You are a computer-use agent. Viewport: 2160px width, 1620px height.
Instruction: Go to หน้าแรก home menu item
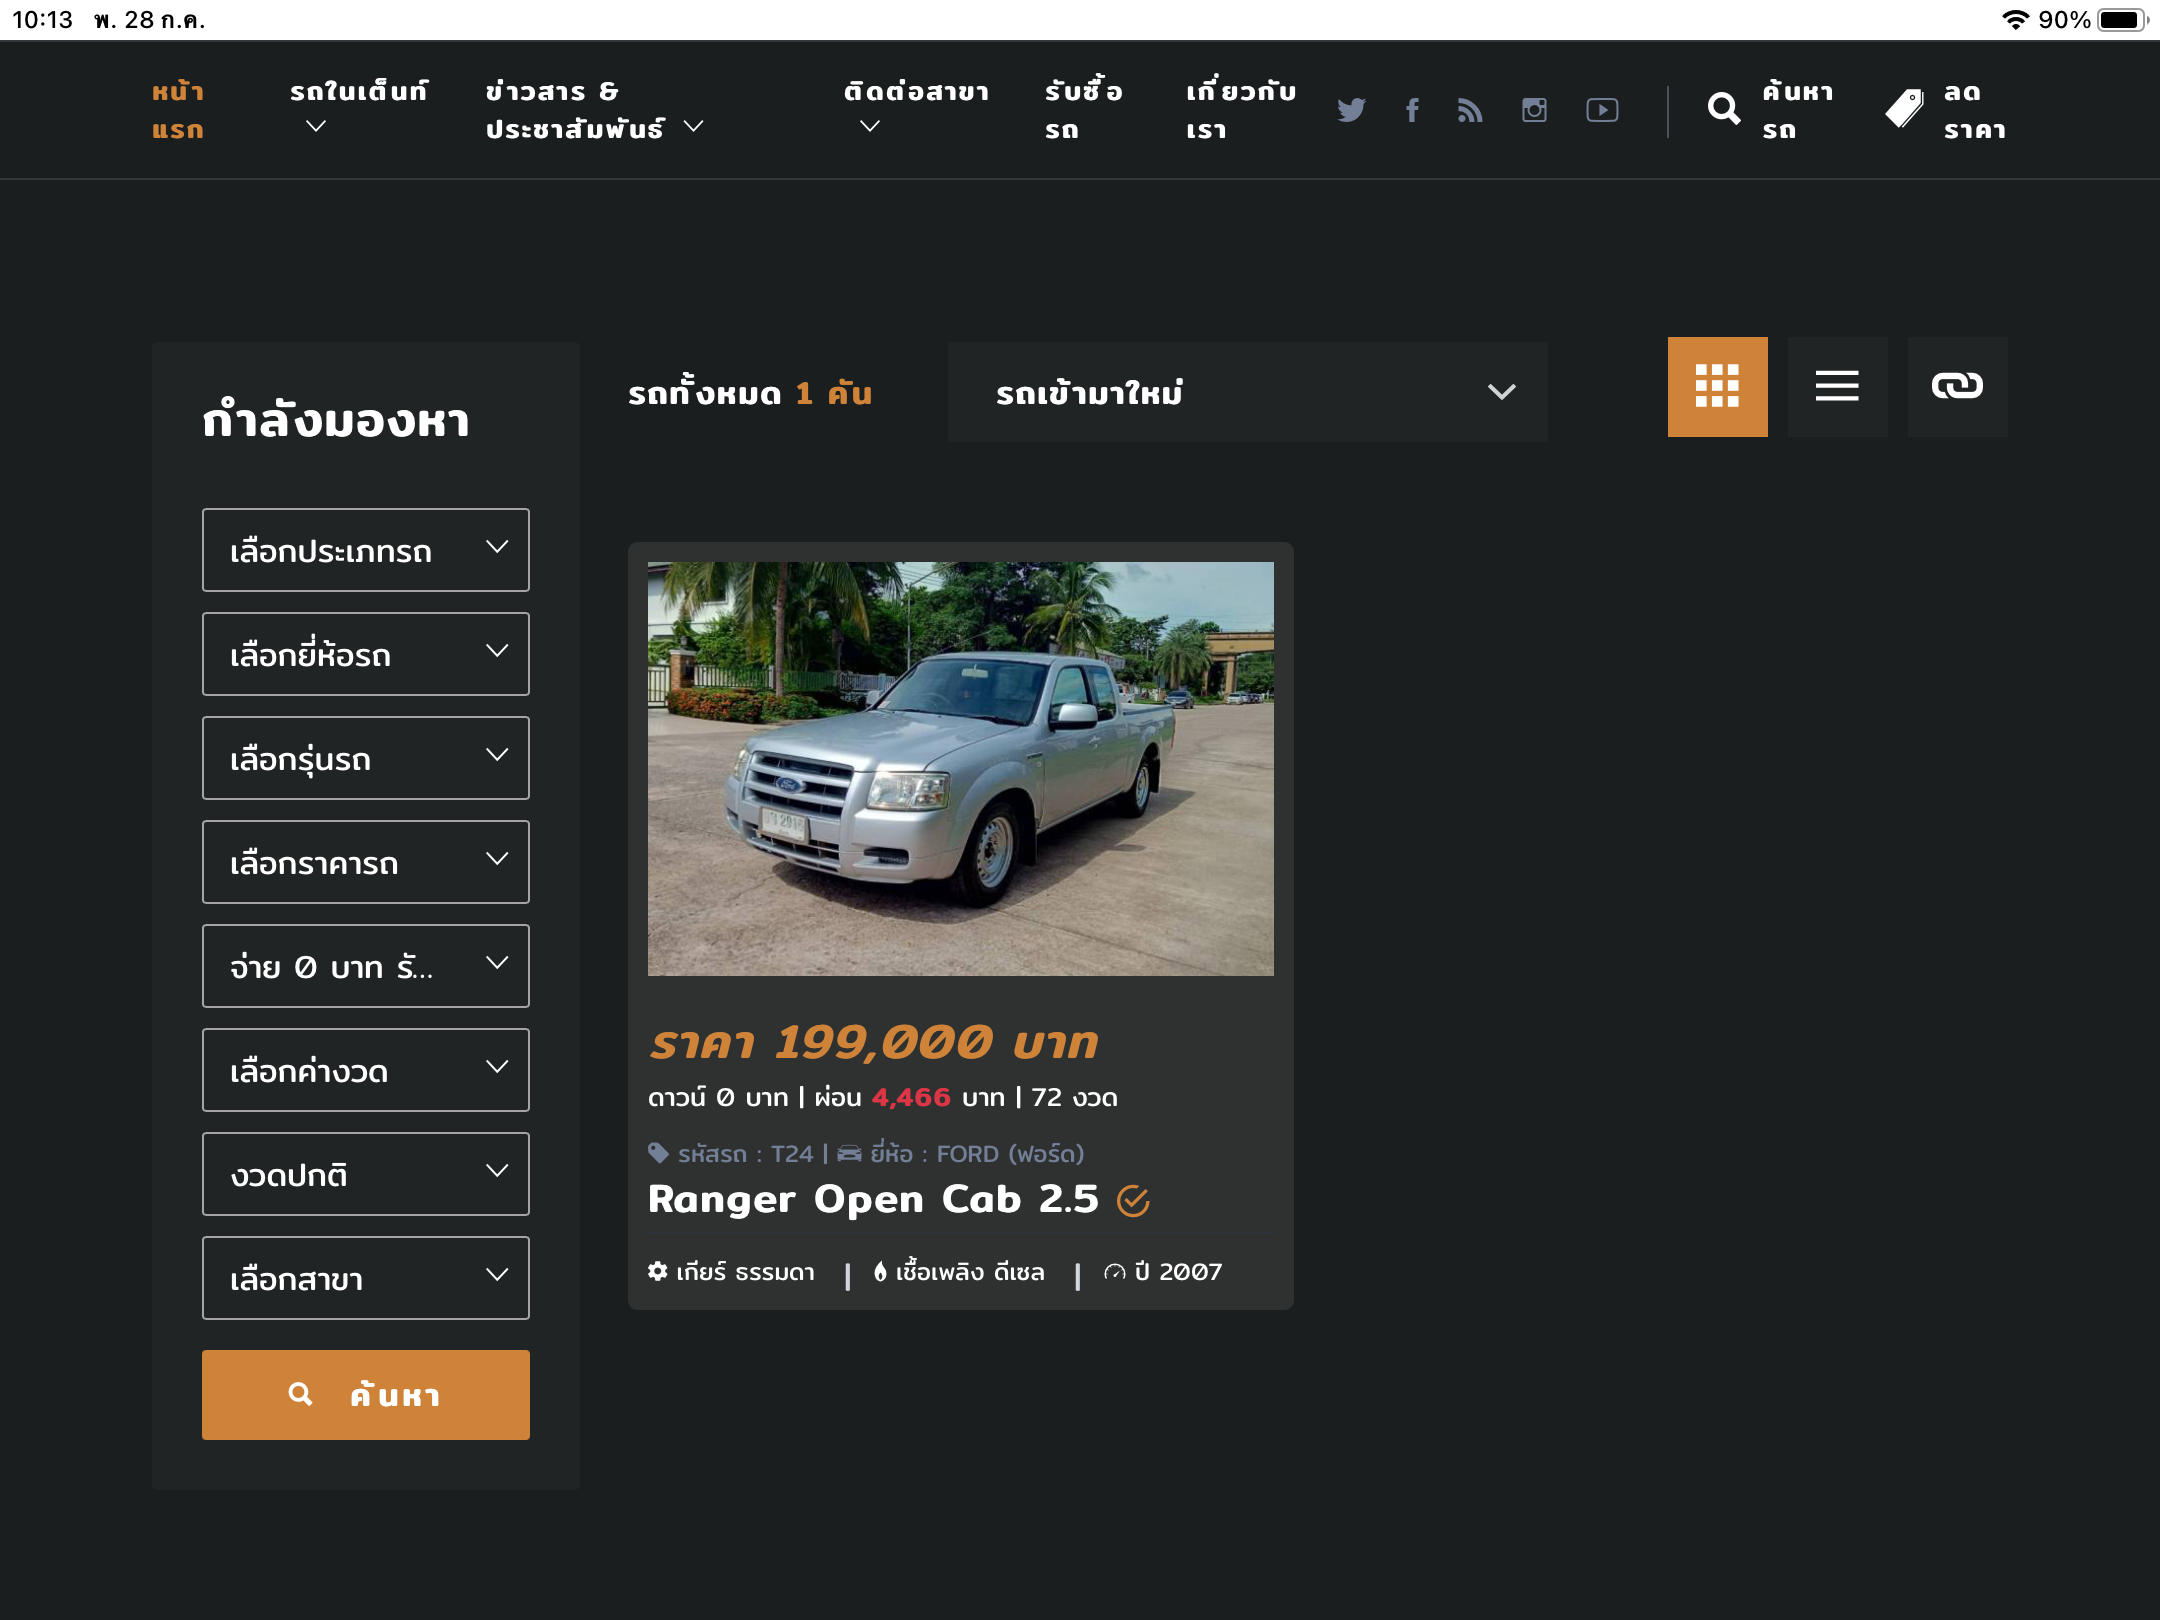[x=179, y=110]
